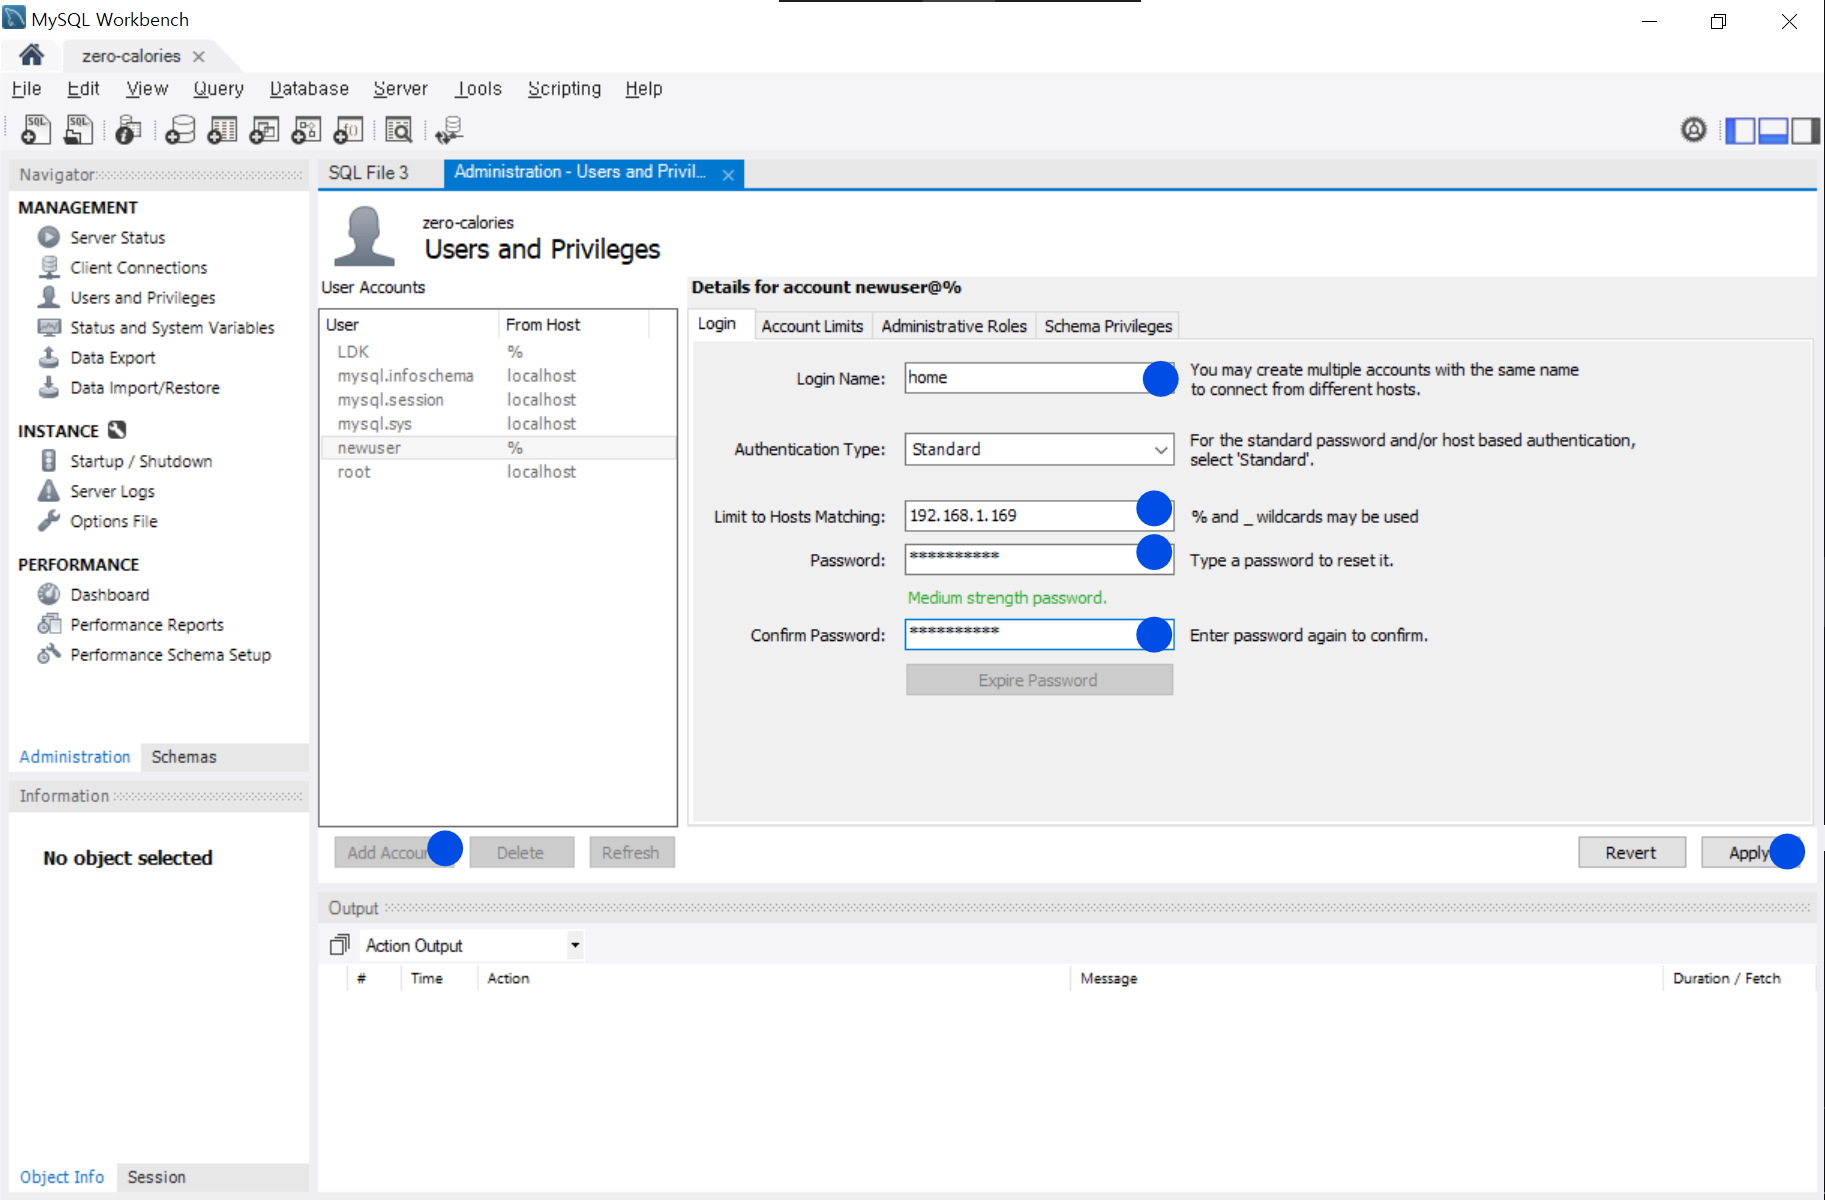Open the preferences gear icon

(x=1693, y=129)
